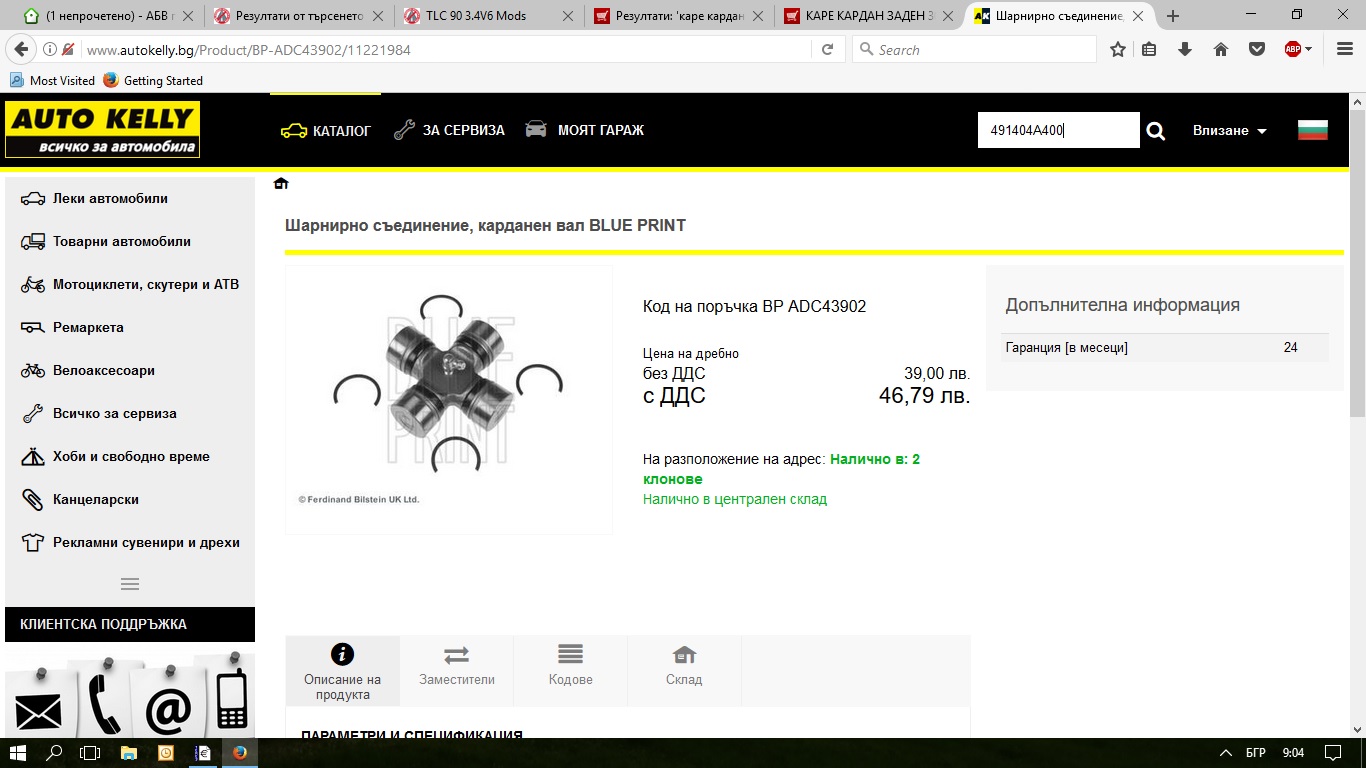Select the Описание на продукта tab
1366x768 pixels.
342,671
